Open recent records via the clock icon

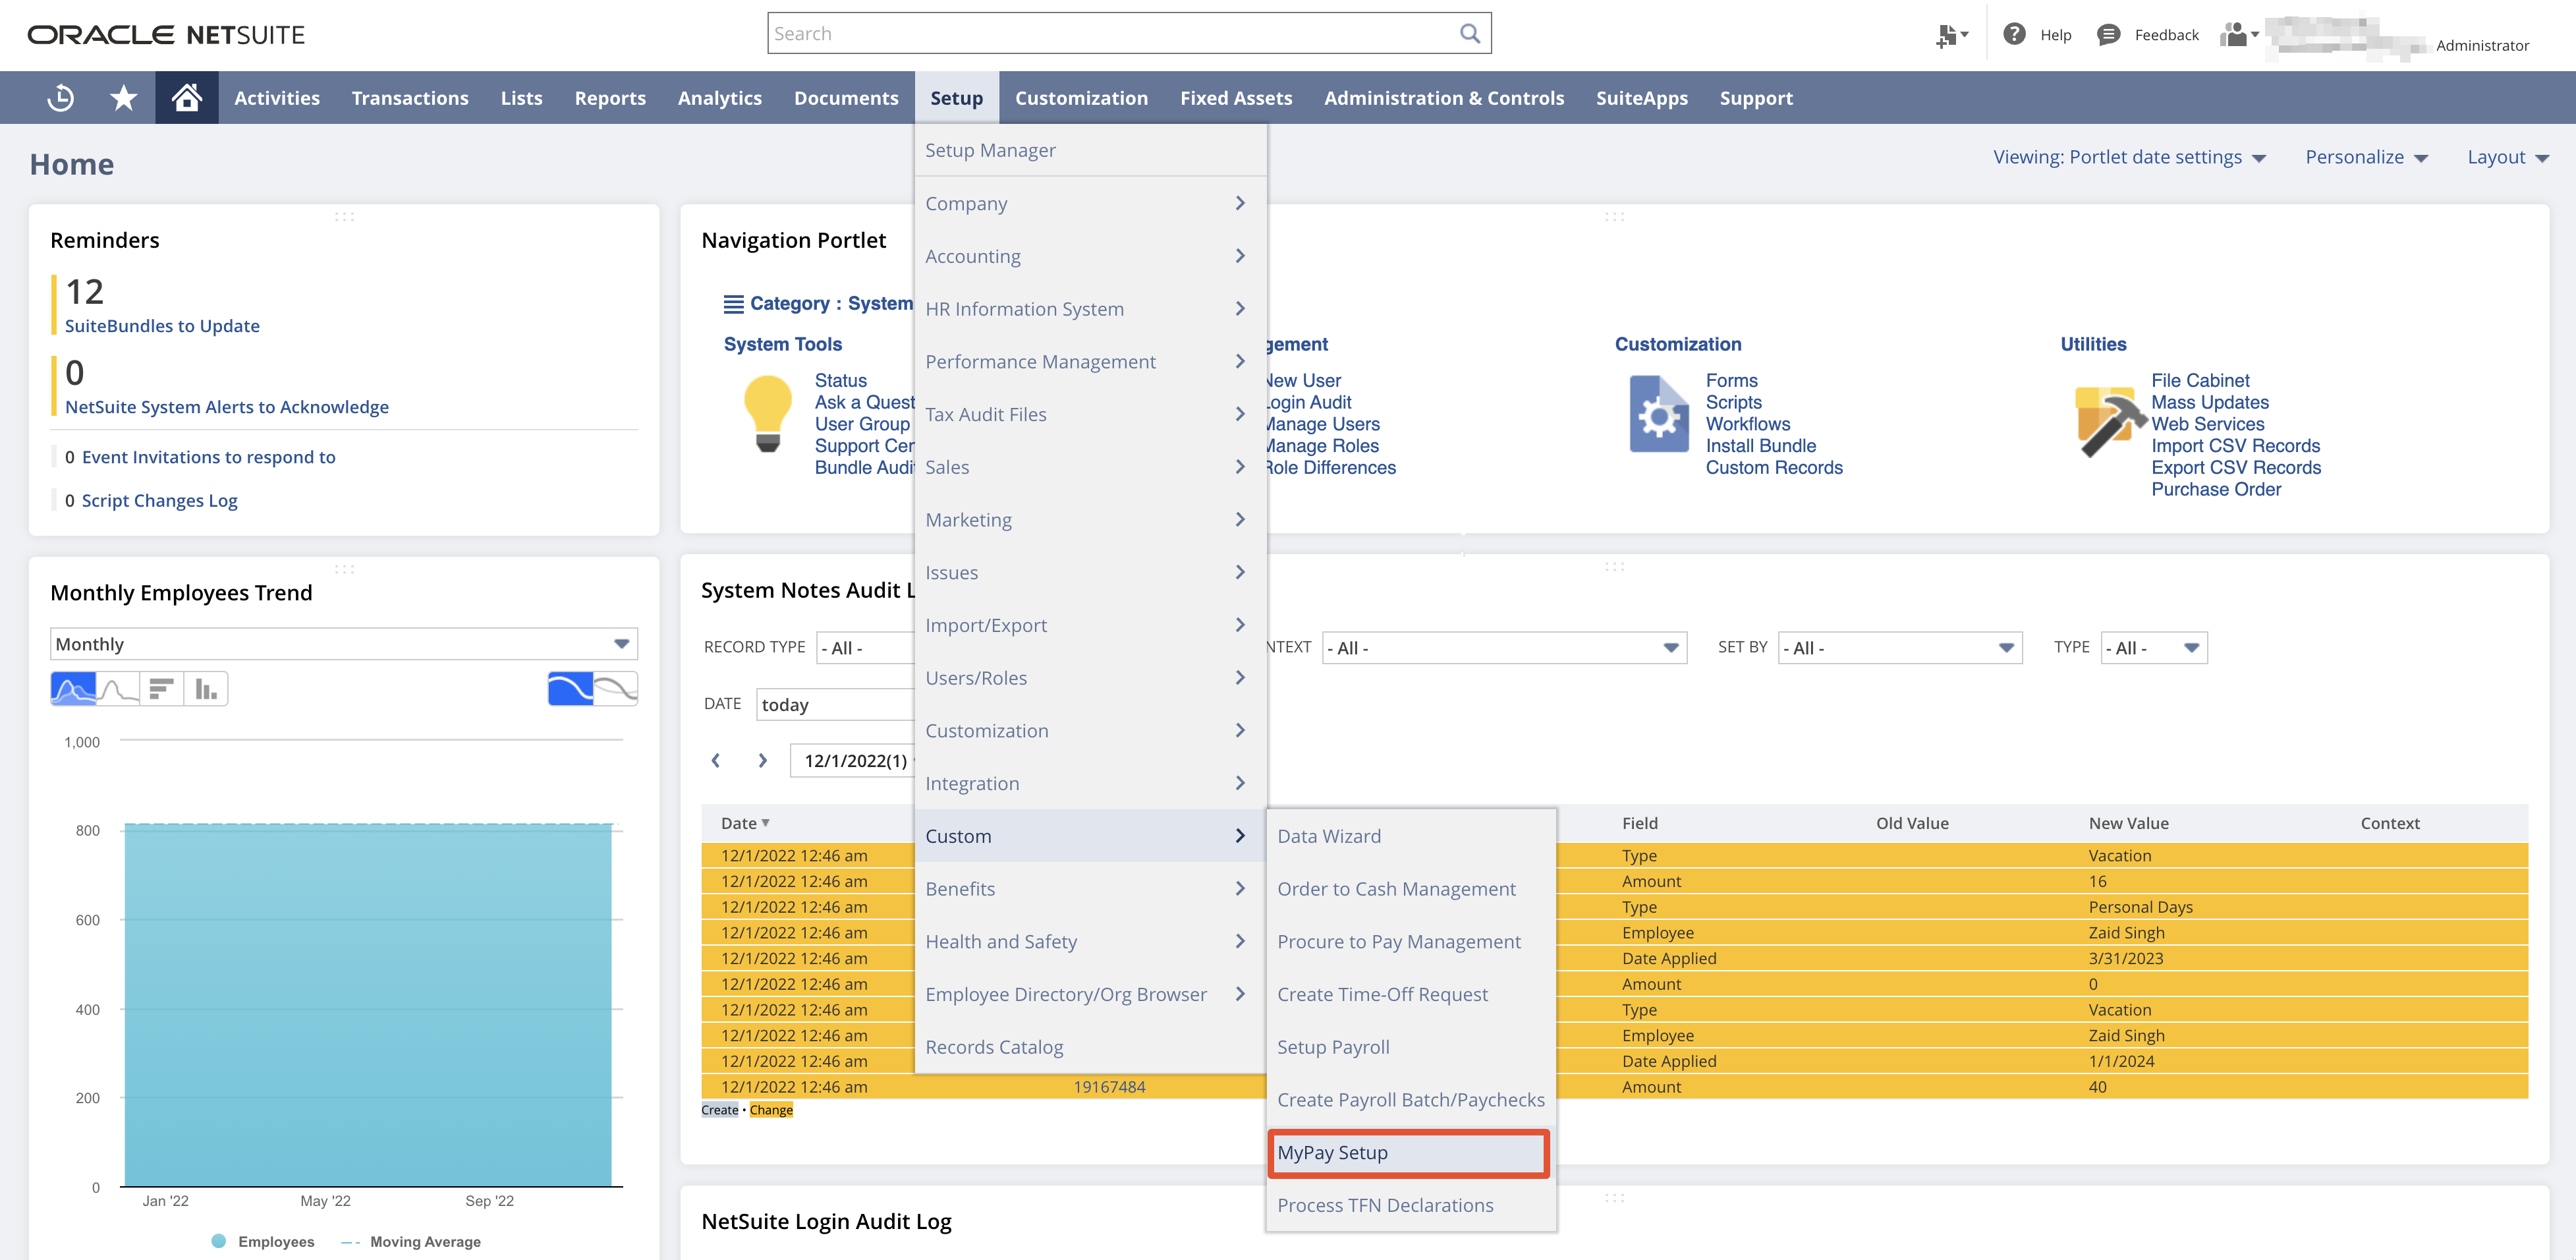(60, 97)
